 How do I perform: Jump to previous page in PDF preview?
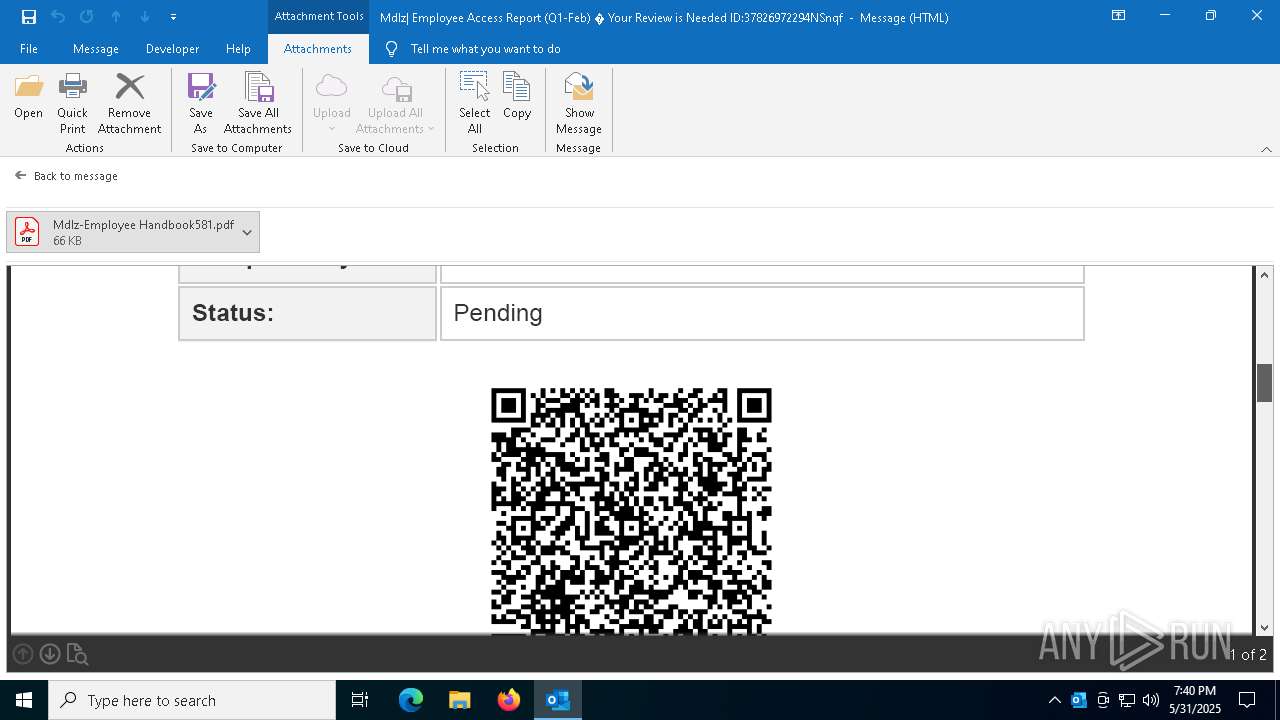tap(23, 654)
